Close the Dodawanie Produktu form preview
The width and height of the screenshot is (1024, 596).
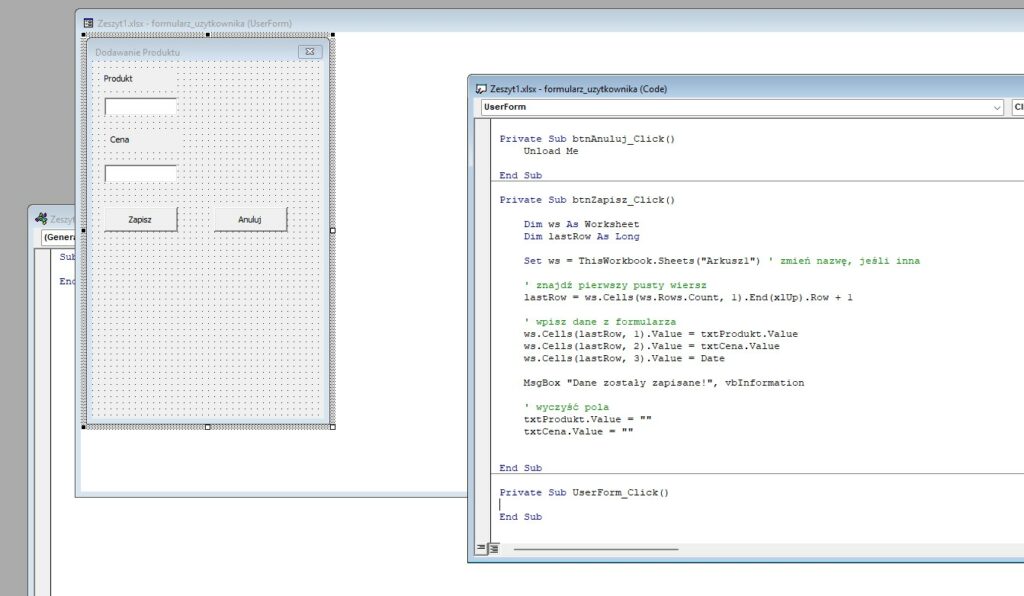tap(310, 52)
